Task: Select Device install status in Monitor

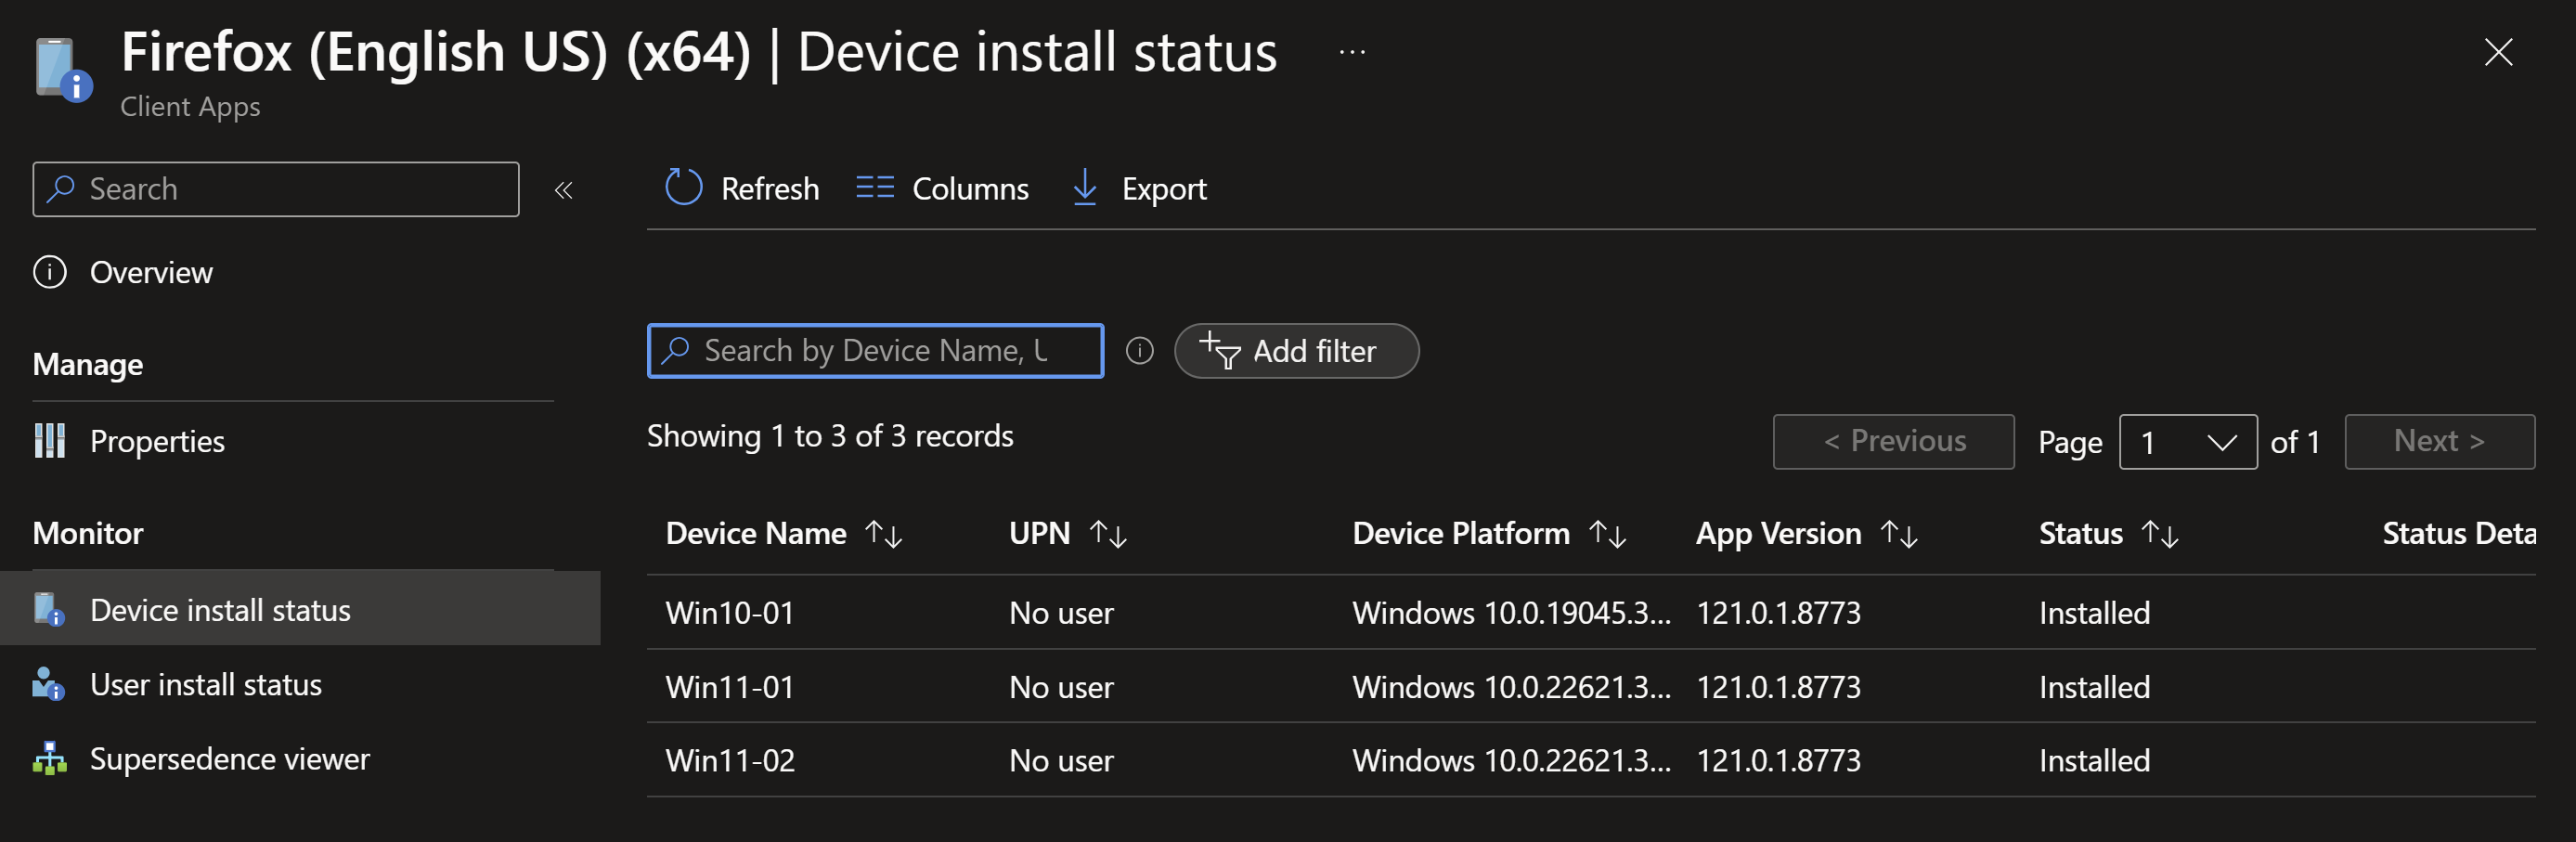Action: coord(300,609)
